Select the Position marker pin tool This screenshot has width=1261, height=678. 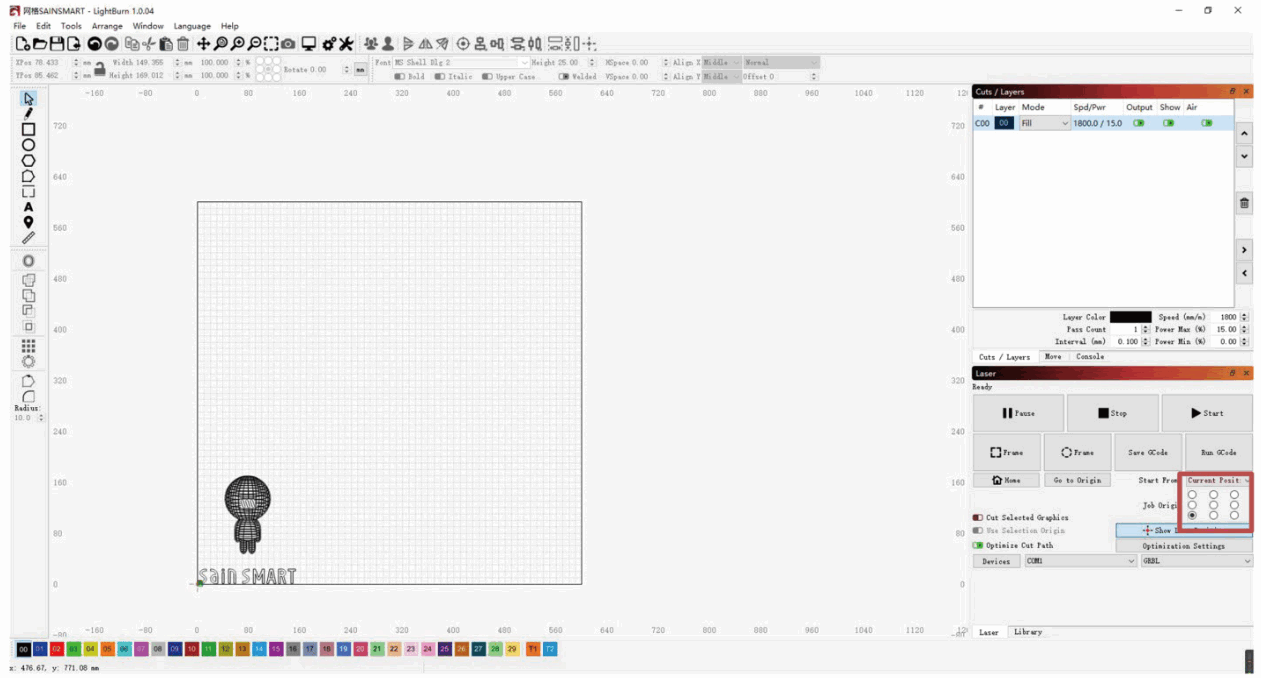[28, 222]
